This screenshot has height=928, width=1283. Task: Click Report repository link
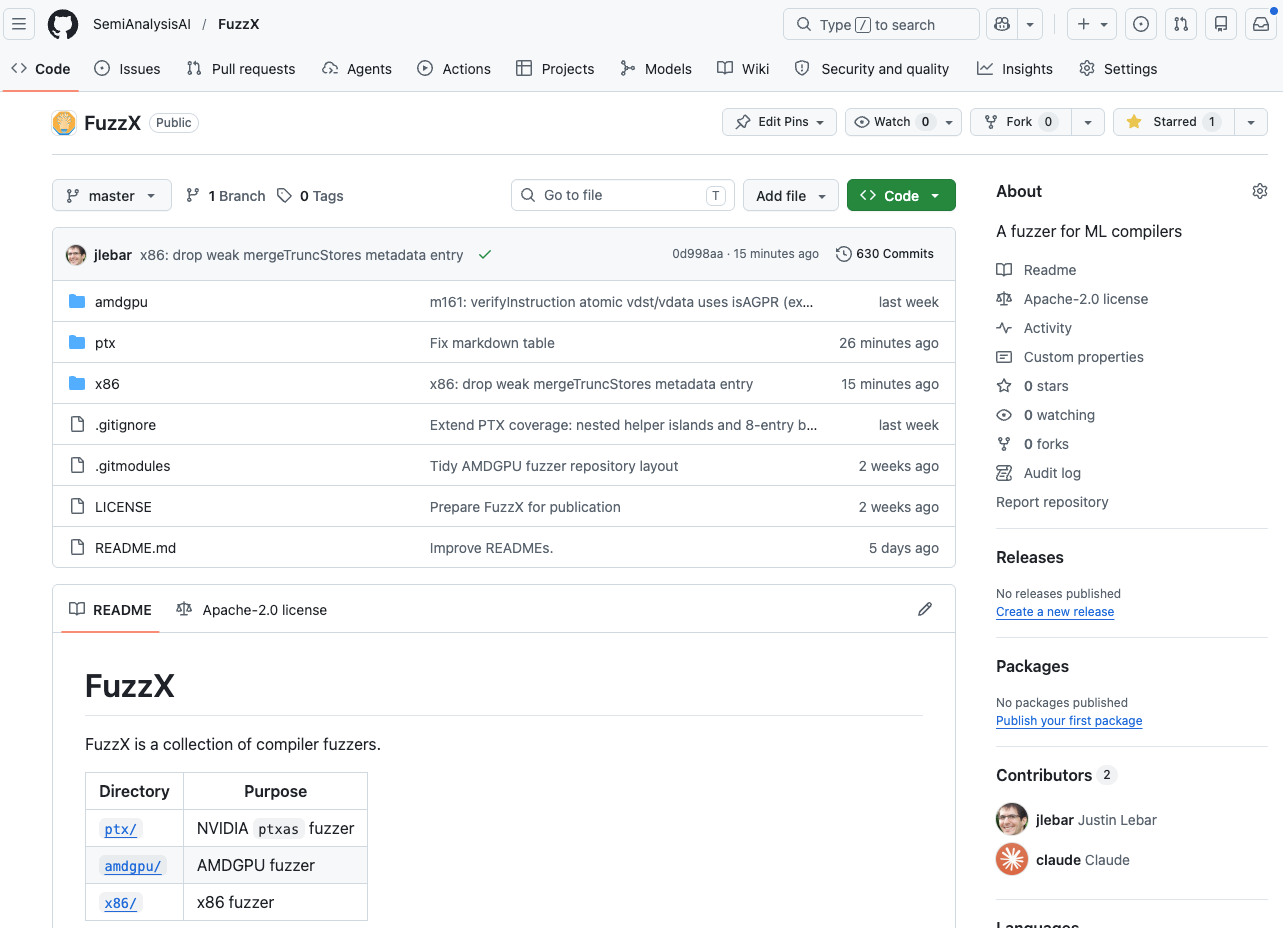(x=1052, y=502)
